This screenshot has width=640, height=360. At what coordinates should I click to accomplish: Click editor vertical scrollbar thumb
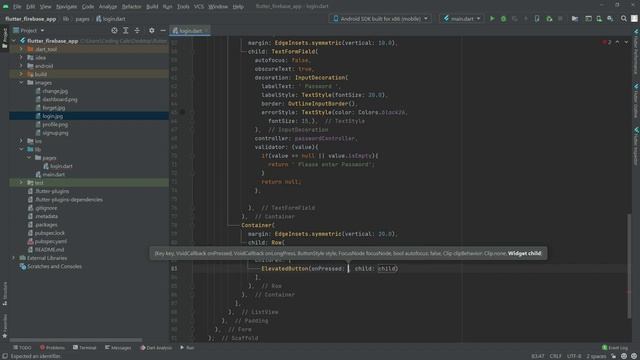coord(629,266)
